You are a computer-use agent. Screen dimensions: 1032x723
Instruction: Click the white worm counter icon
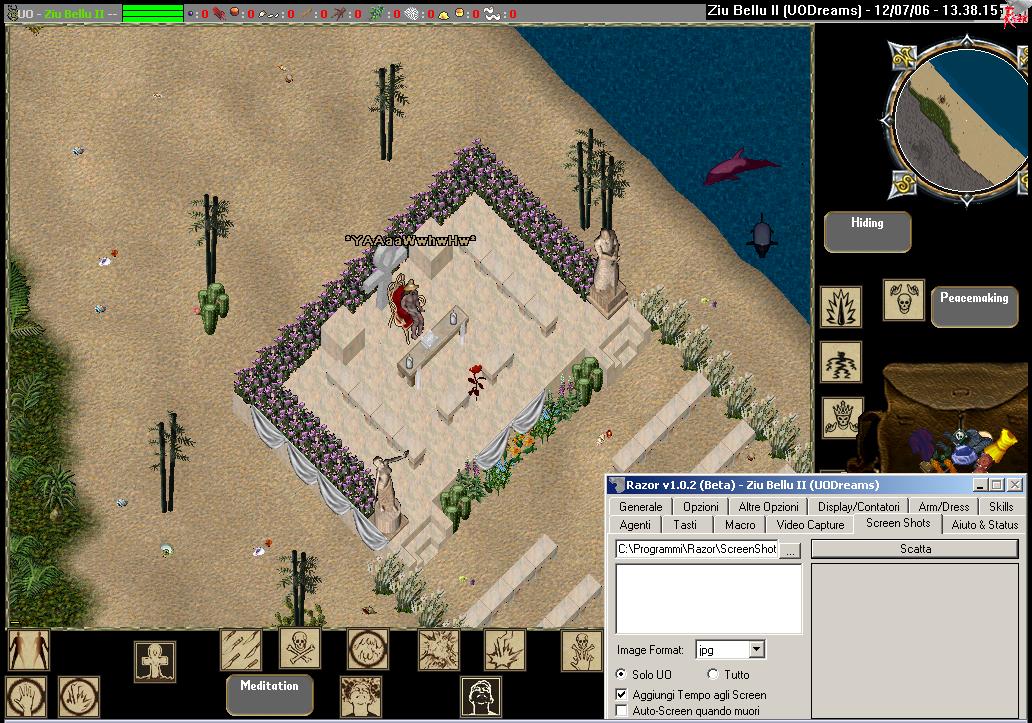tap(492, 13)
